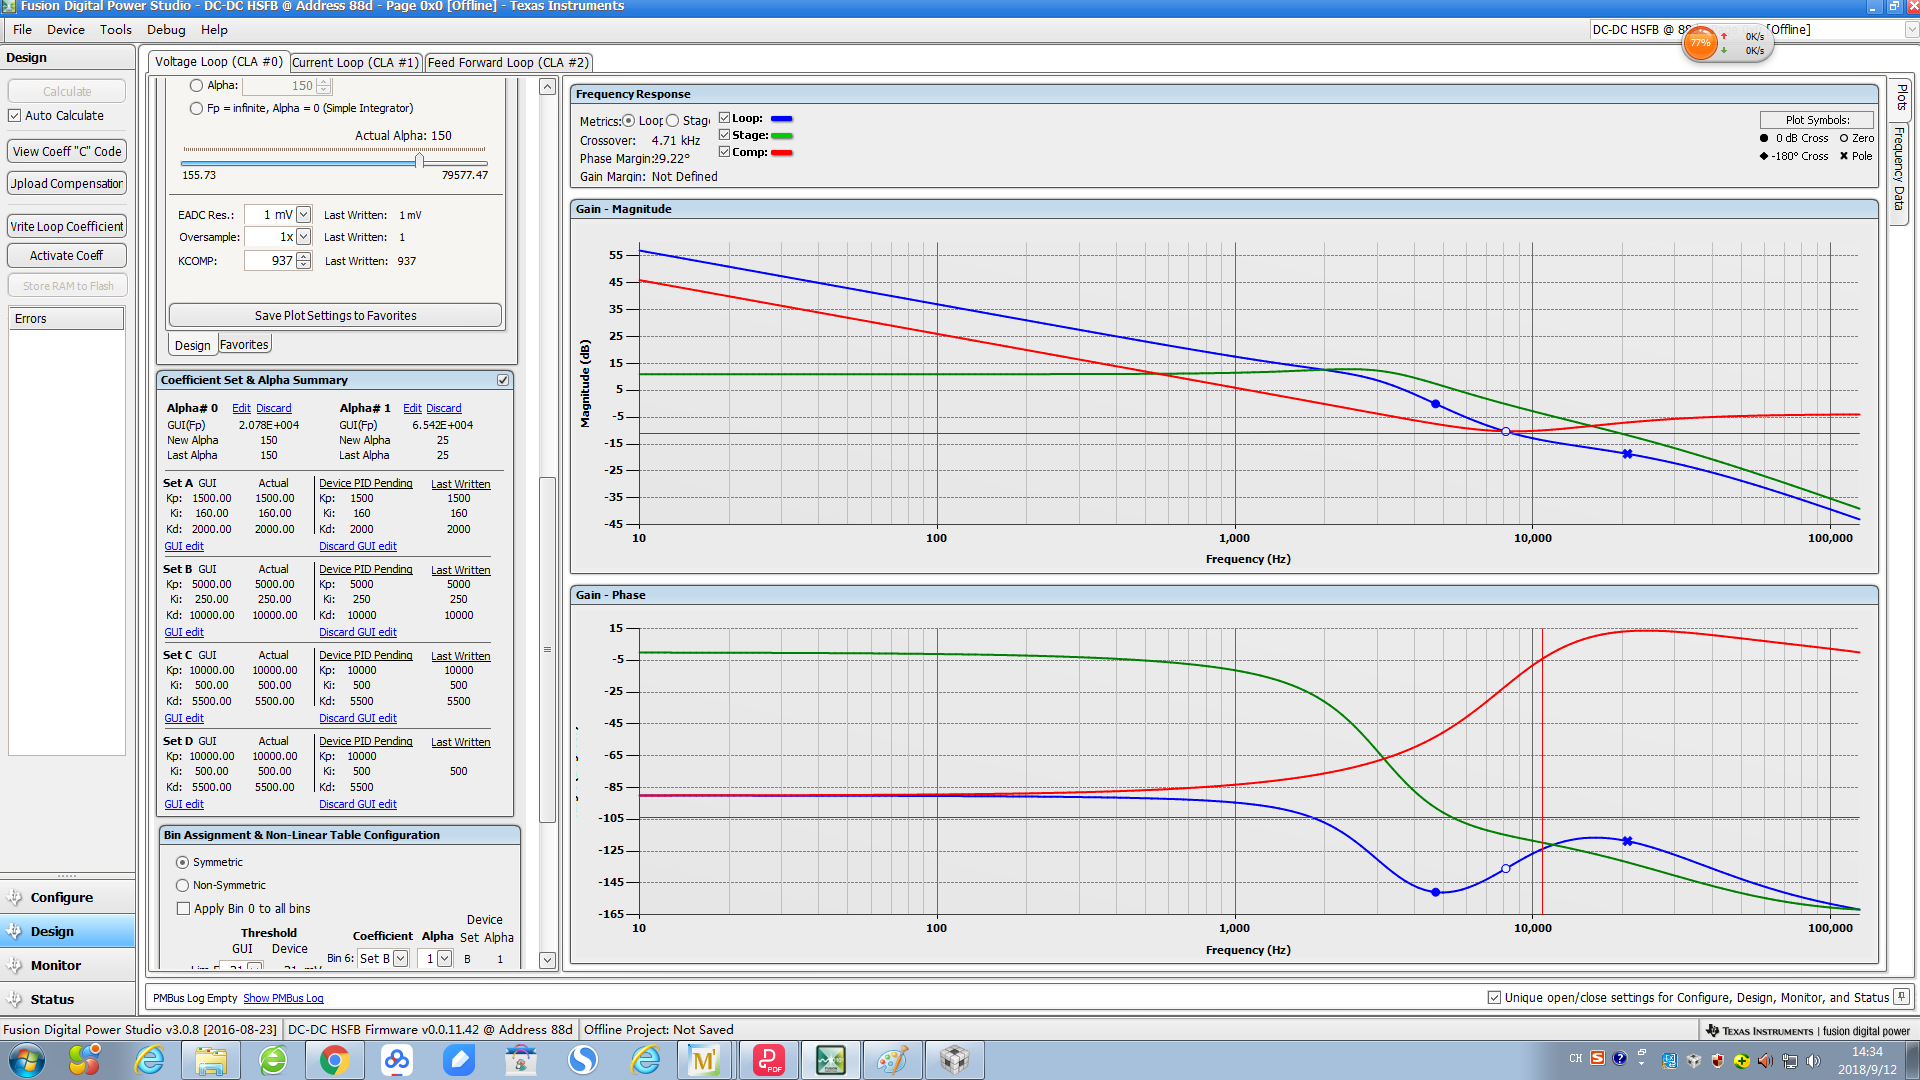Click Show PMBus Log link
This screenshot has height=1080, width=1920.
(x=283, y=998)
